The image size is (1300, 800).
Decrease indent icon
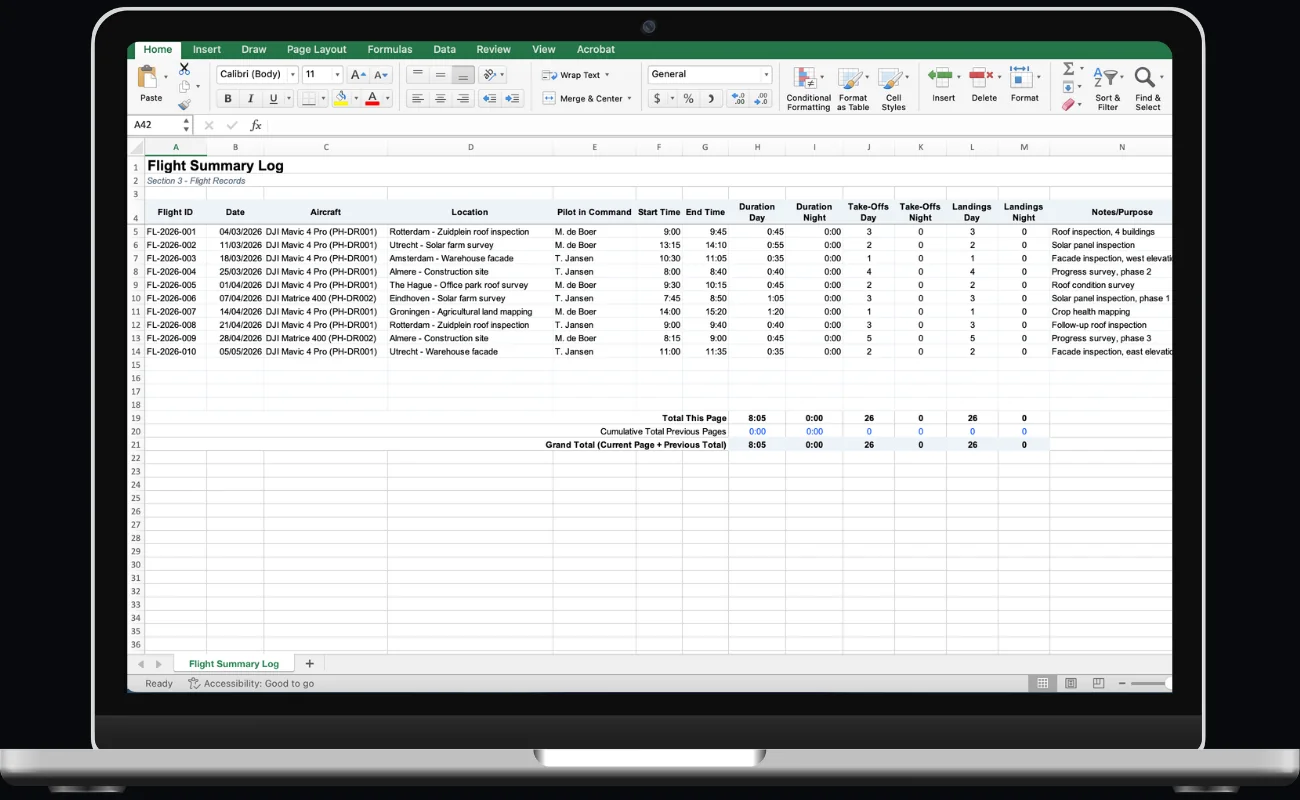(490, 99)
